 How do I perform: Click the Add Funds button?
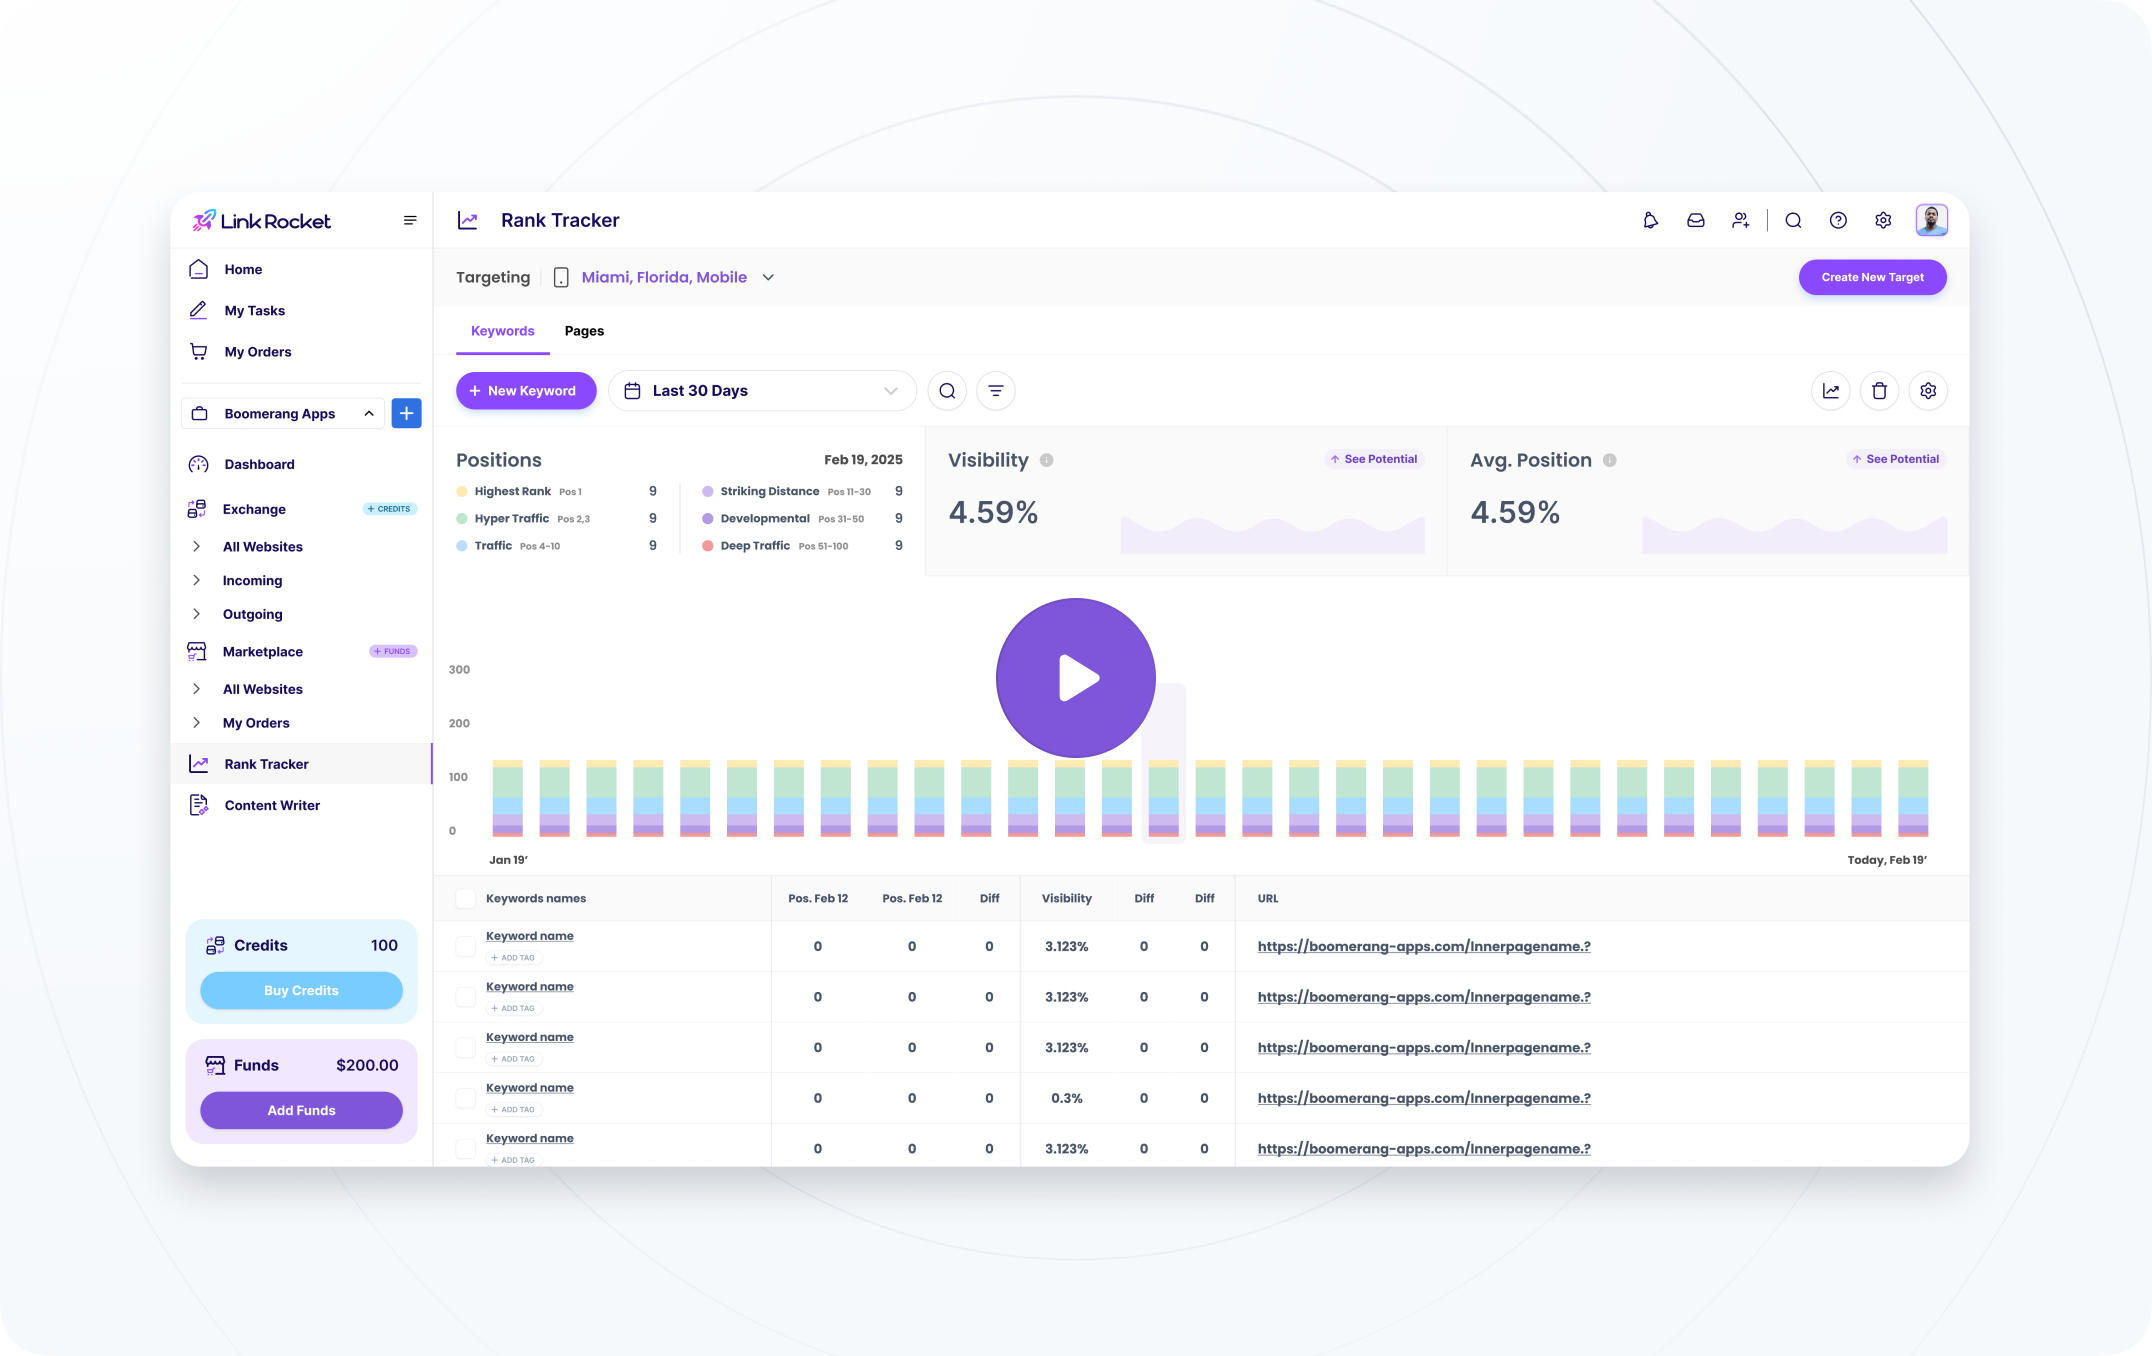[x=301, y=1110]
